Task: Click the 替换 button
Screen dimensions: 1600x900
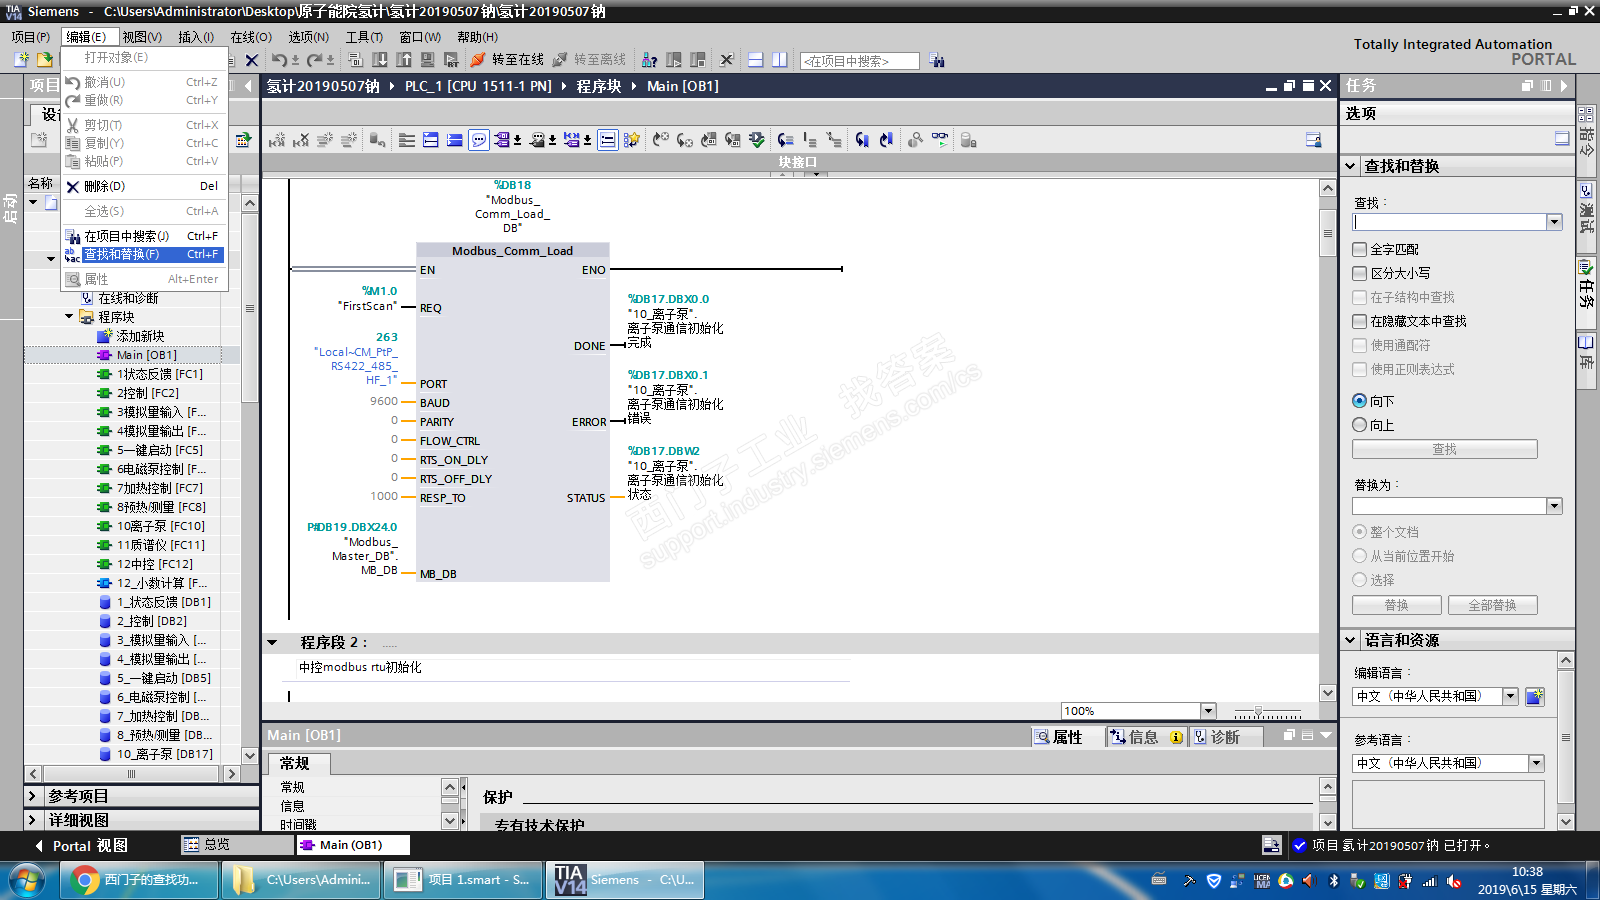Action: click(x=1397, y=605)
